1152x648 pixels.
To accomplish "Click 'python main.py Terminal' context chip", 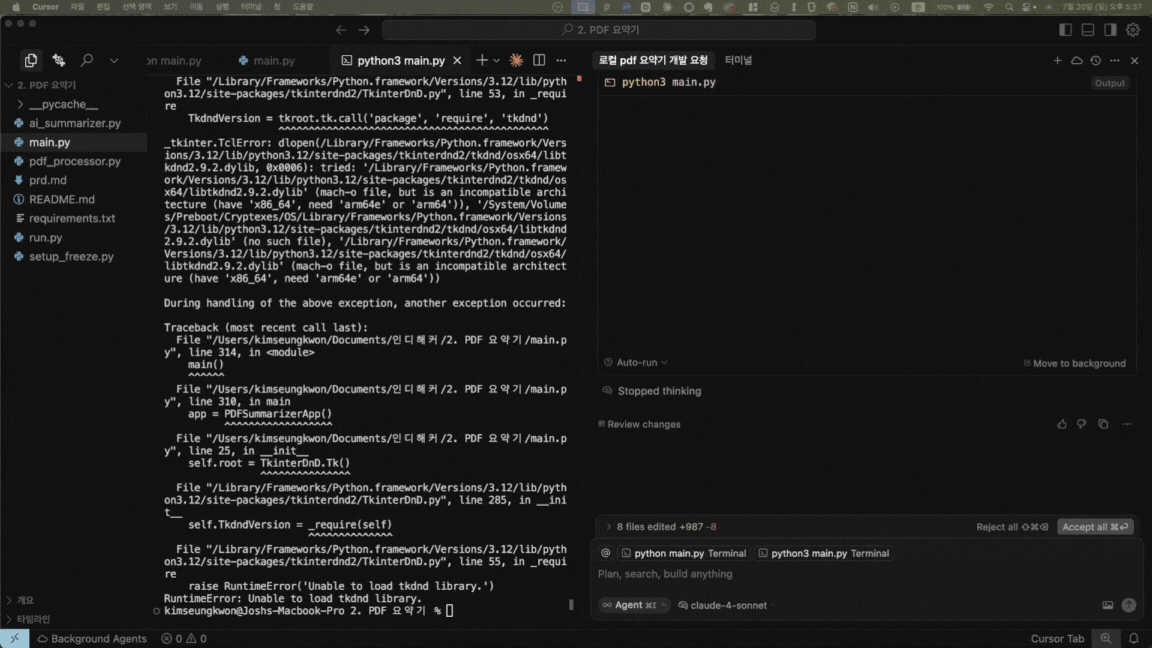I will (684, 553).
